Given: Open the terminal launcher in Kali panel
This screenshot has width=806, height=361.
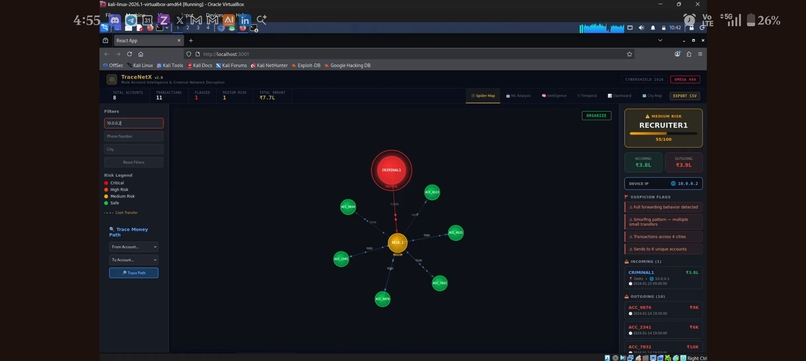Looking at the screenshot, I should click(159, 28).
